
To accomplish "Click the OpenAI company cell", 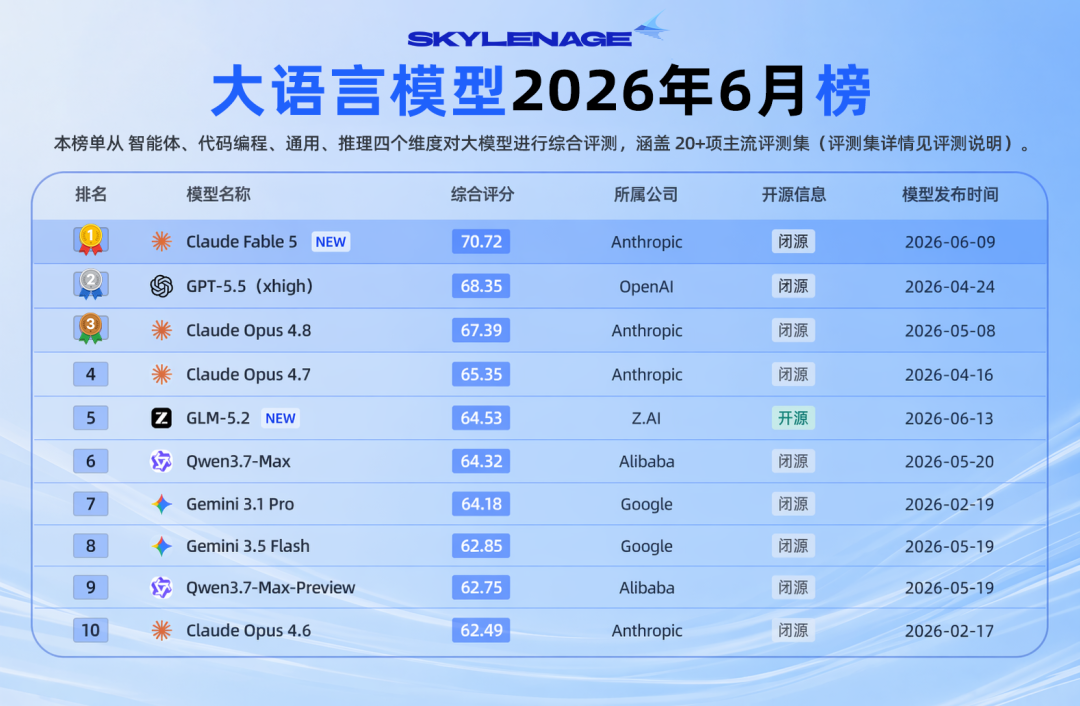I will tap(646, 287).
